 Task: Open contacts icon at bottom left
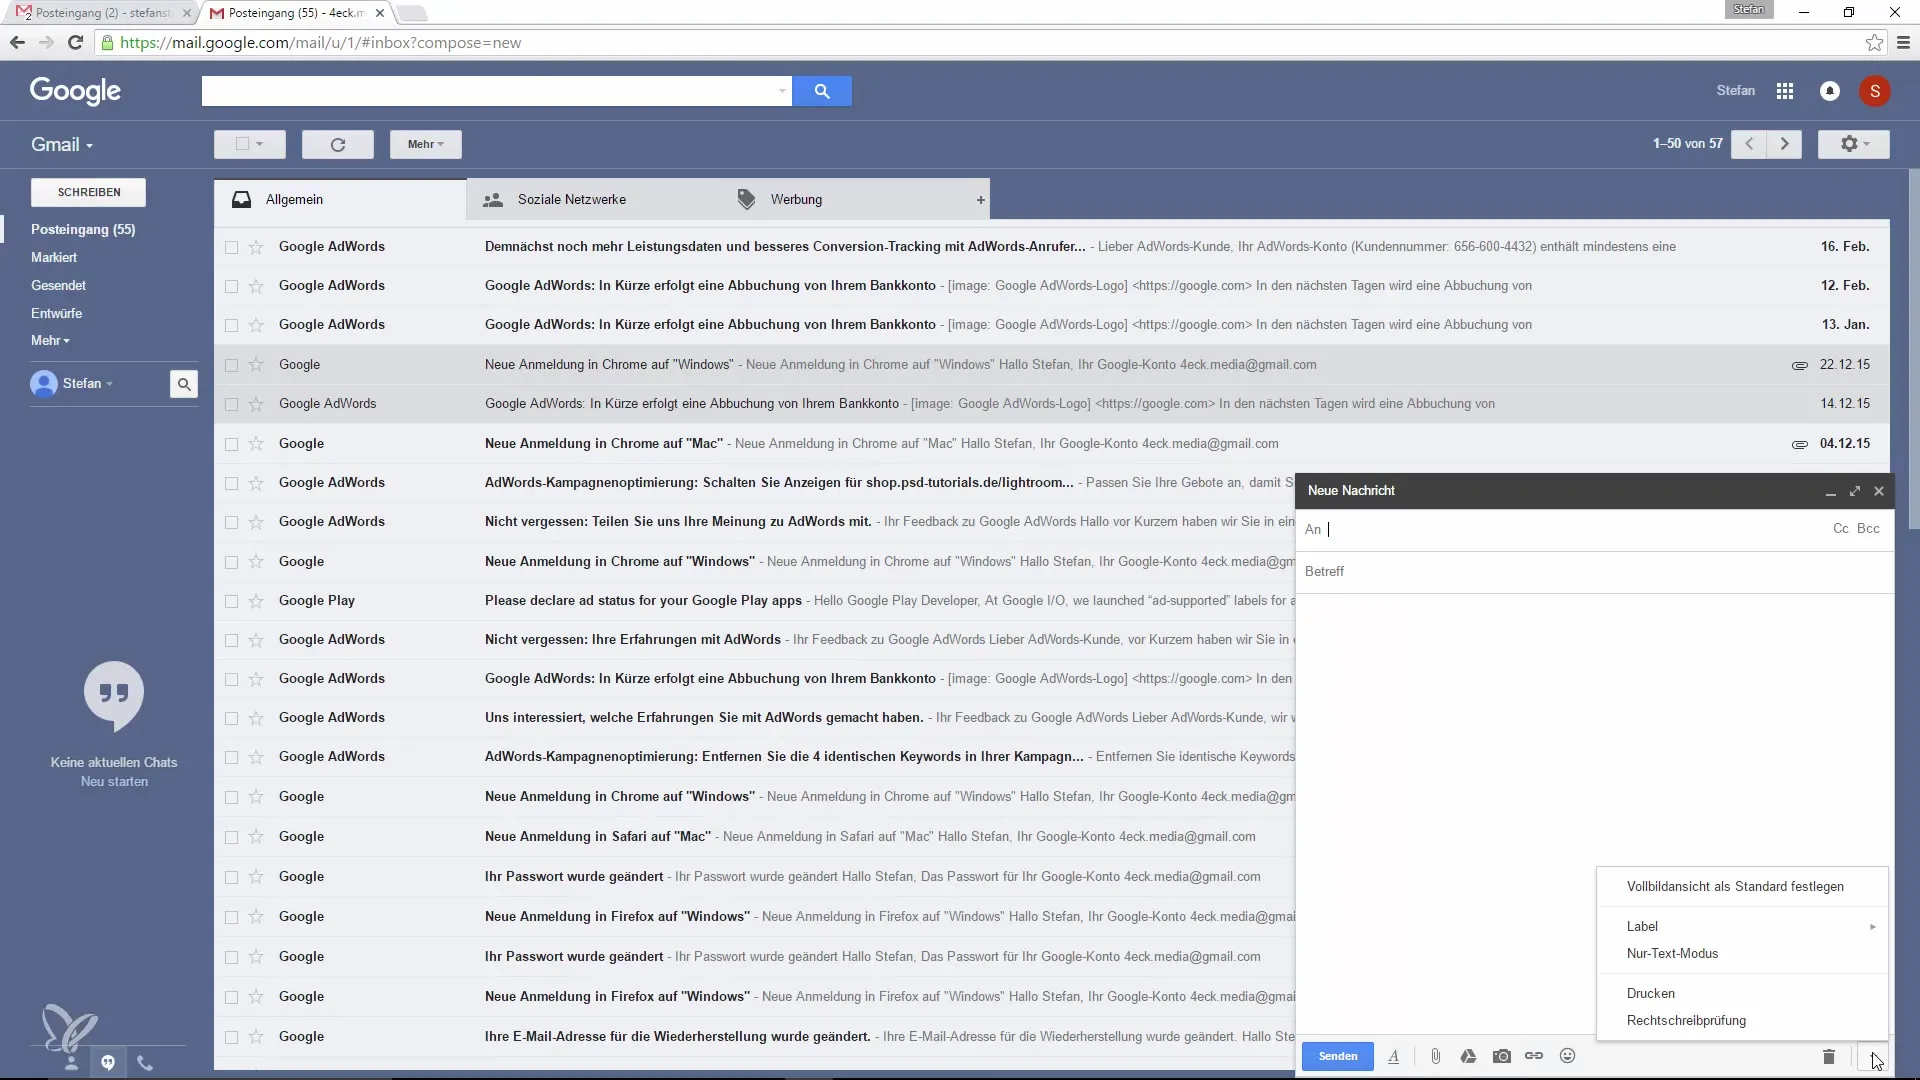tap(71, 1063)
